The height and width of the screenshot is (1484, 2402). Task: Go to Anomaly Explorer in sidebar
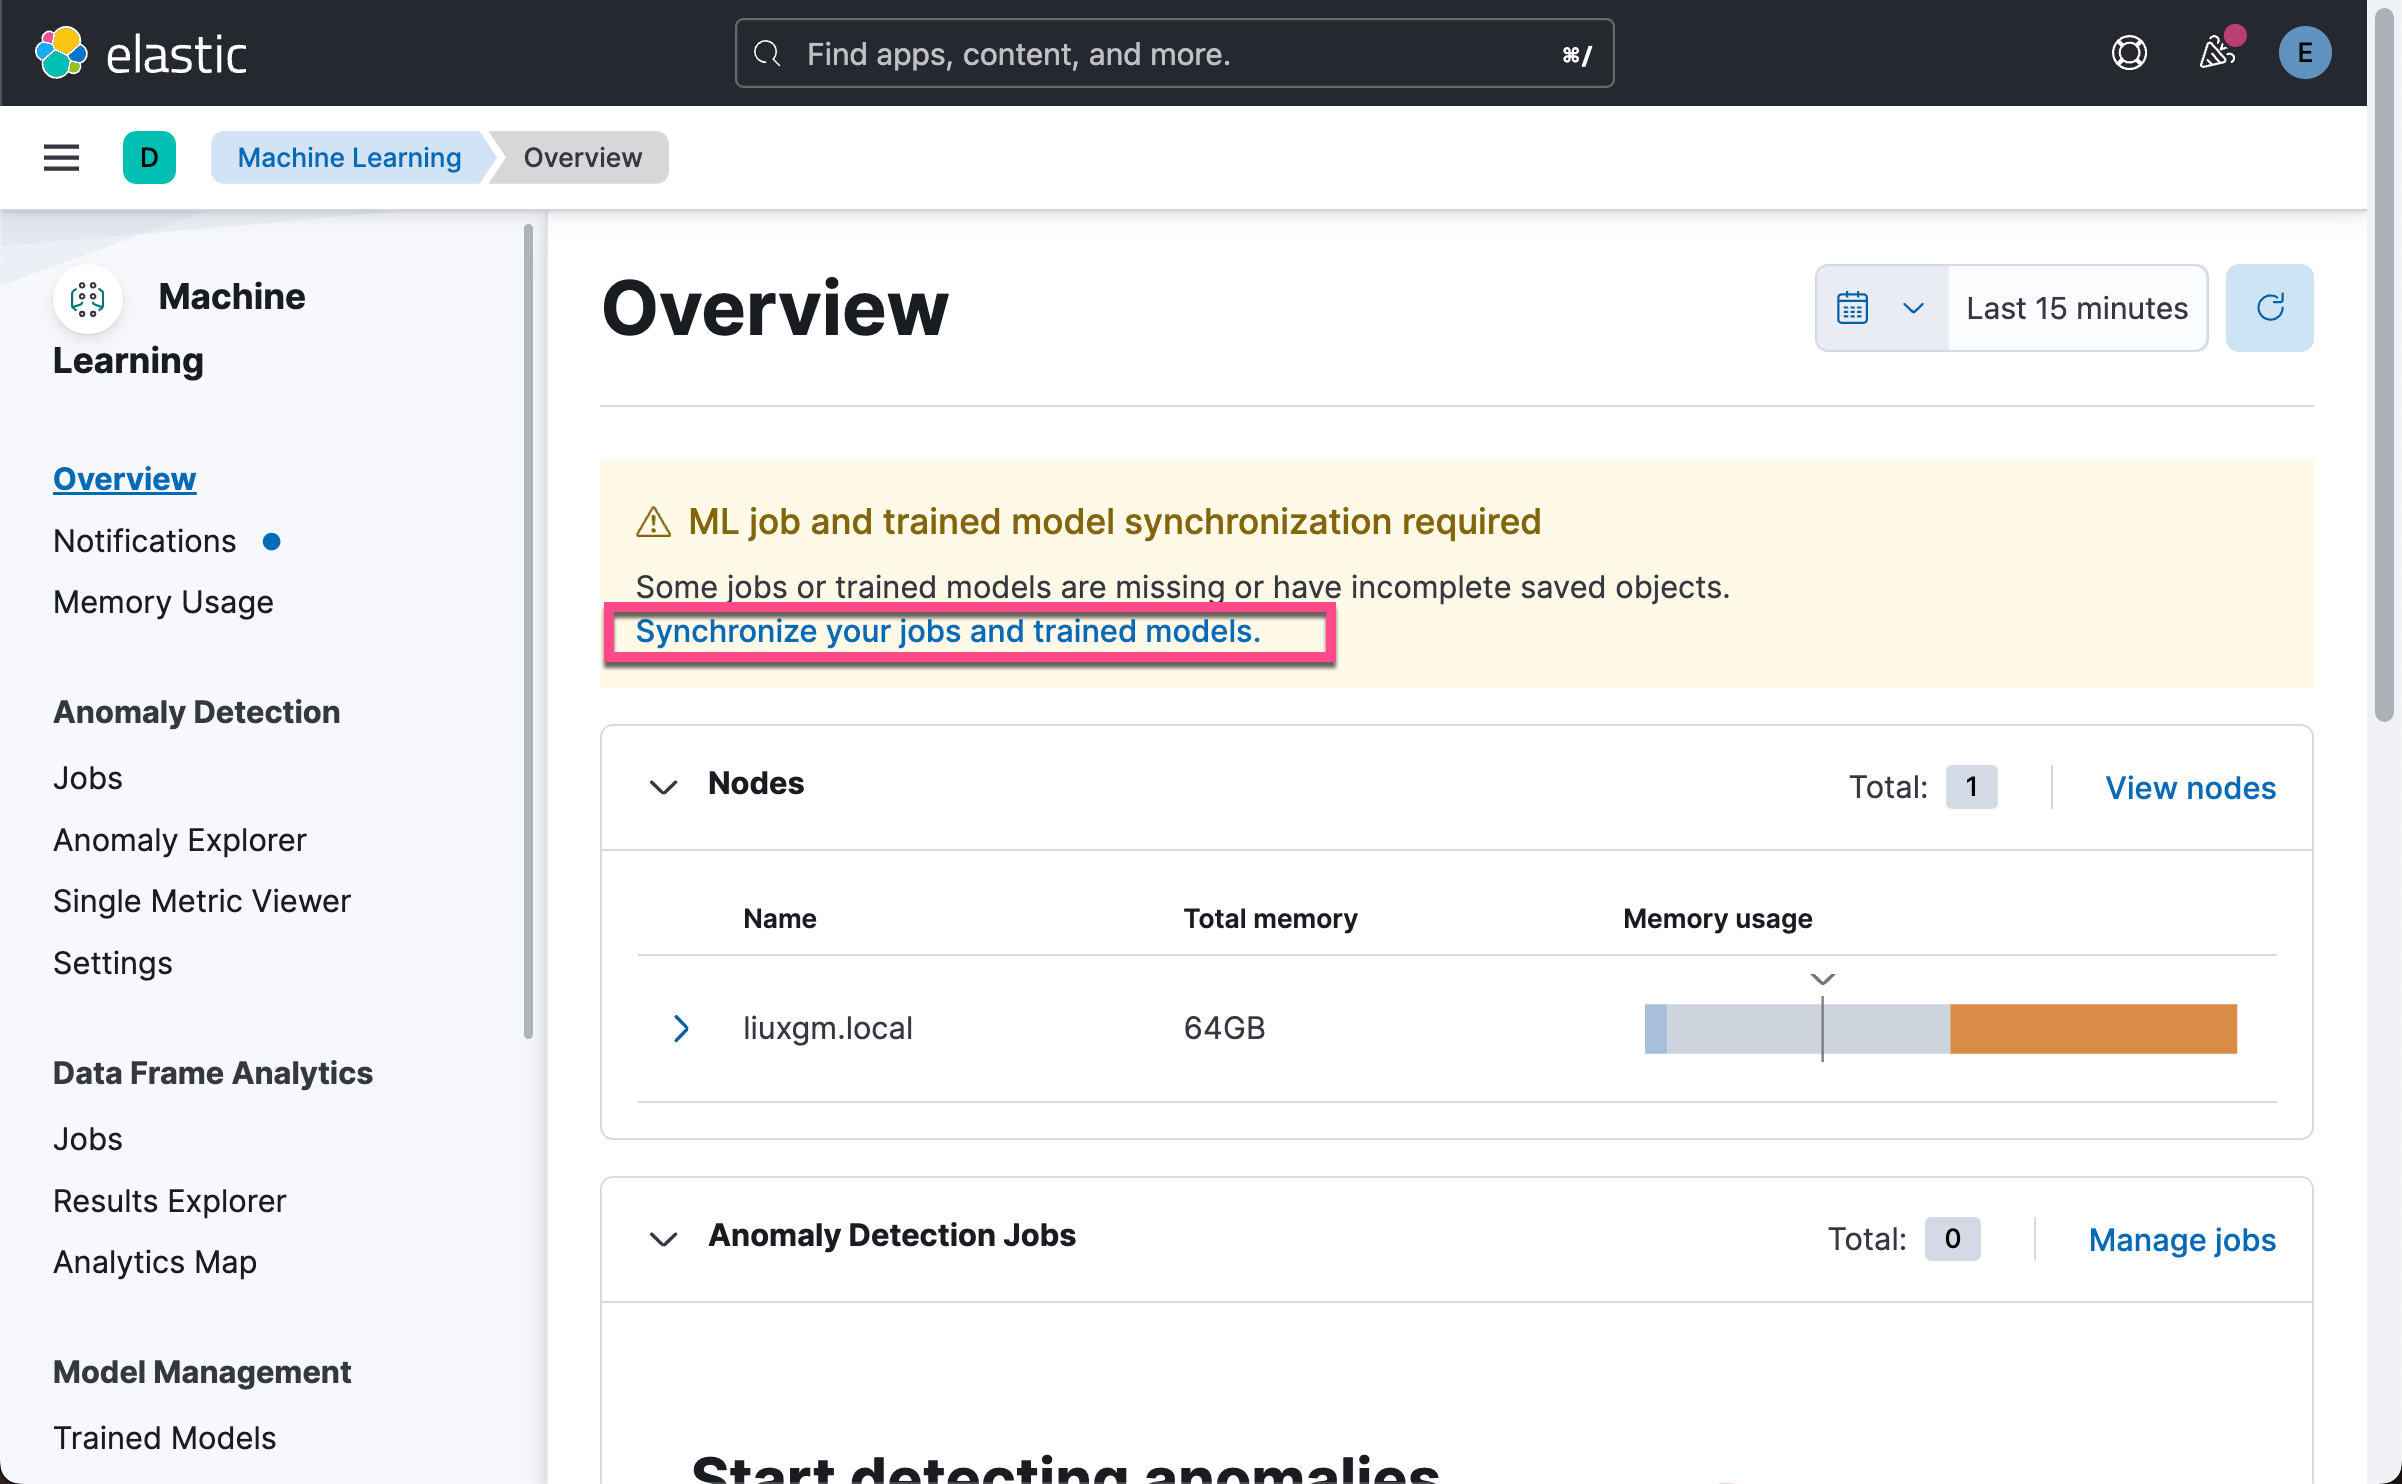coord(180,840)
